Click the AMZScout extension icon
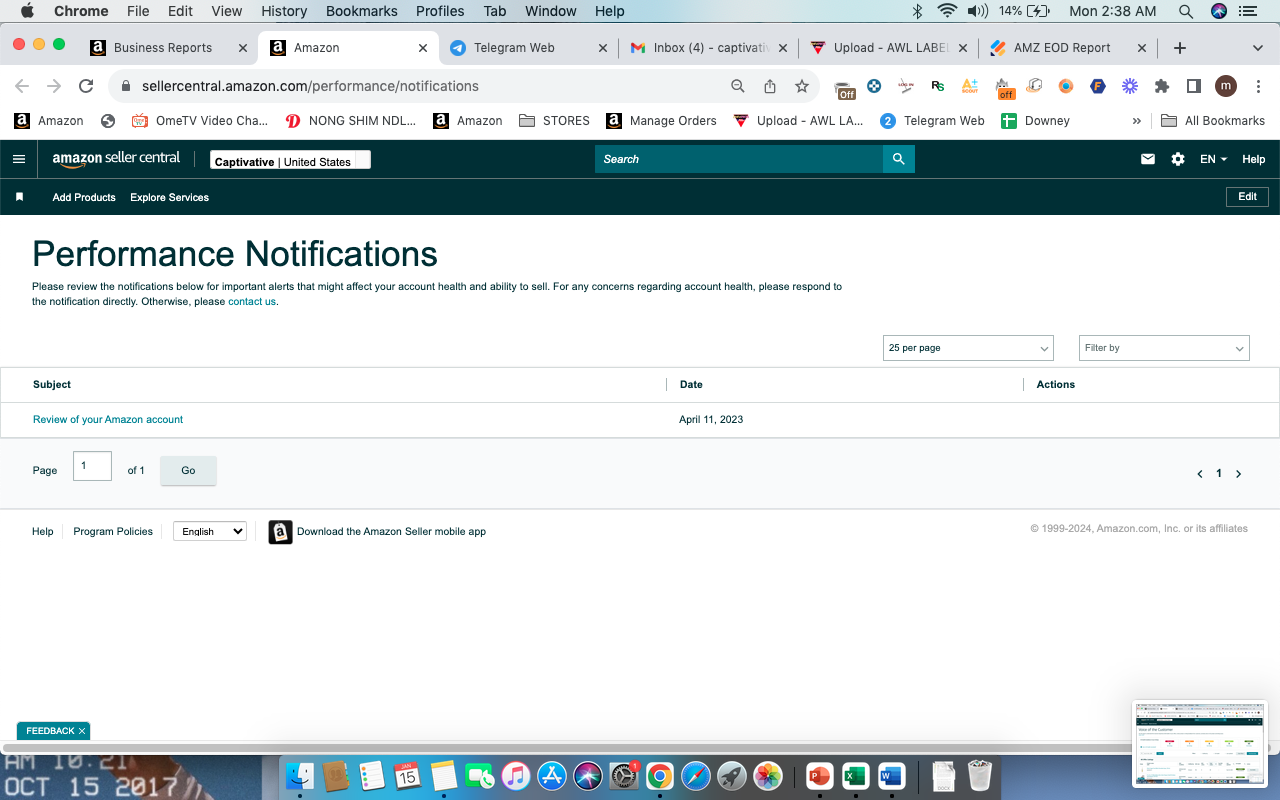This screenshot has height=800, width=1280. click(970, 86)
